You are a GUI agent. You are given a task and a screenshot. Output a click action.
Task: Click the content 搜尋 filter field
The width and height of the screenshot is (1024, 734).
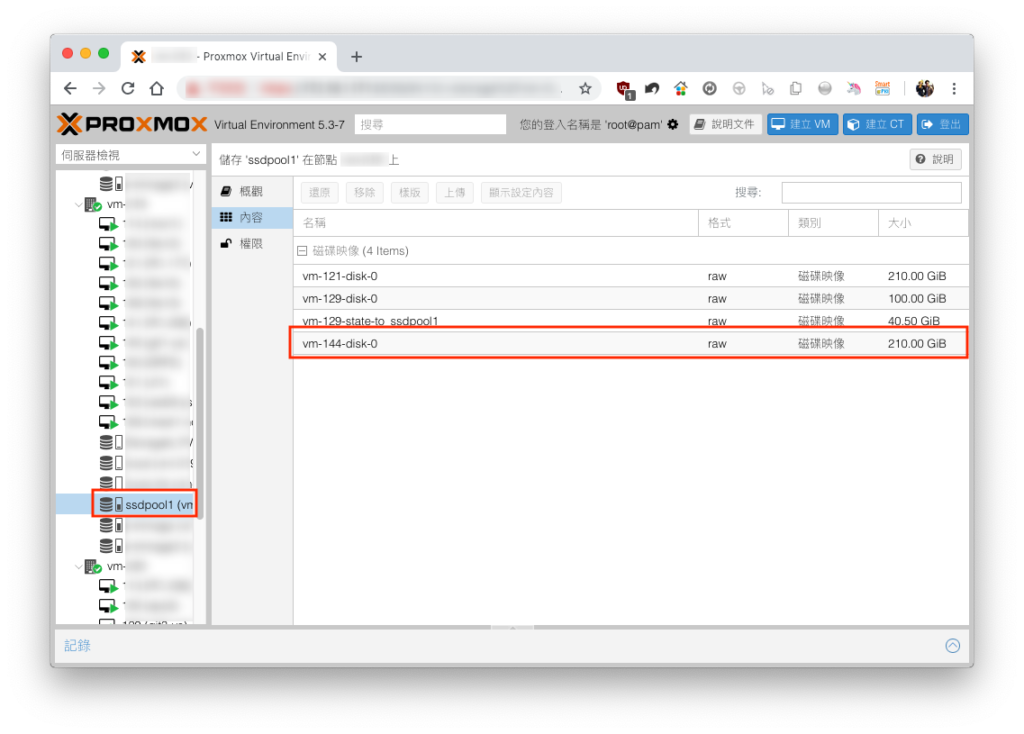(x=871, y=193)
